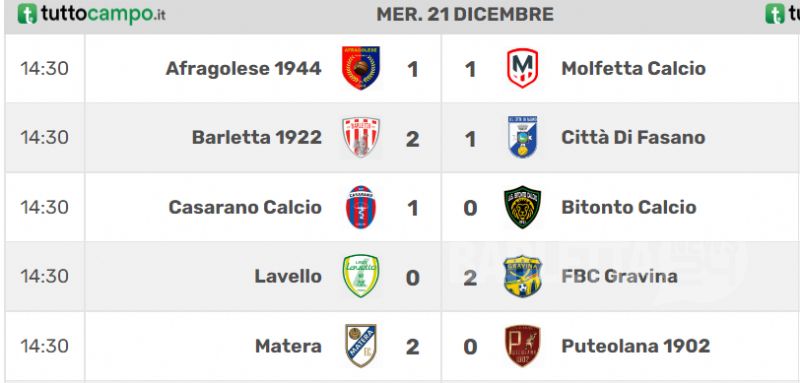Select the Barletta 1922 team name

257,137
